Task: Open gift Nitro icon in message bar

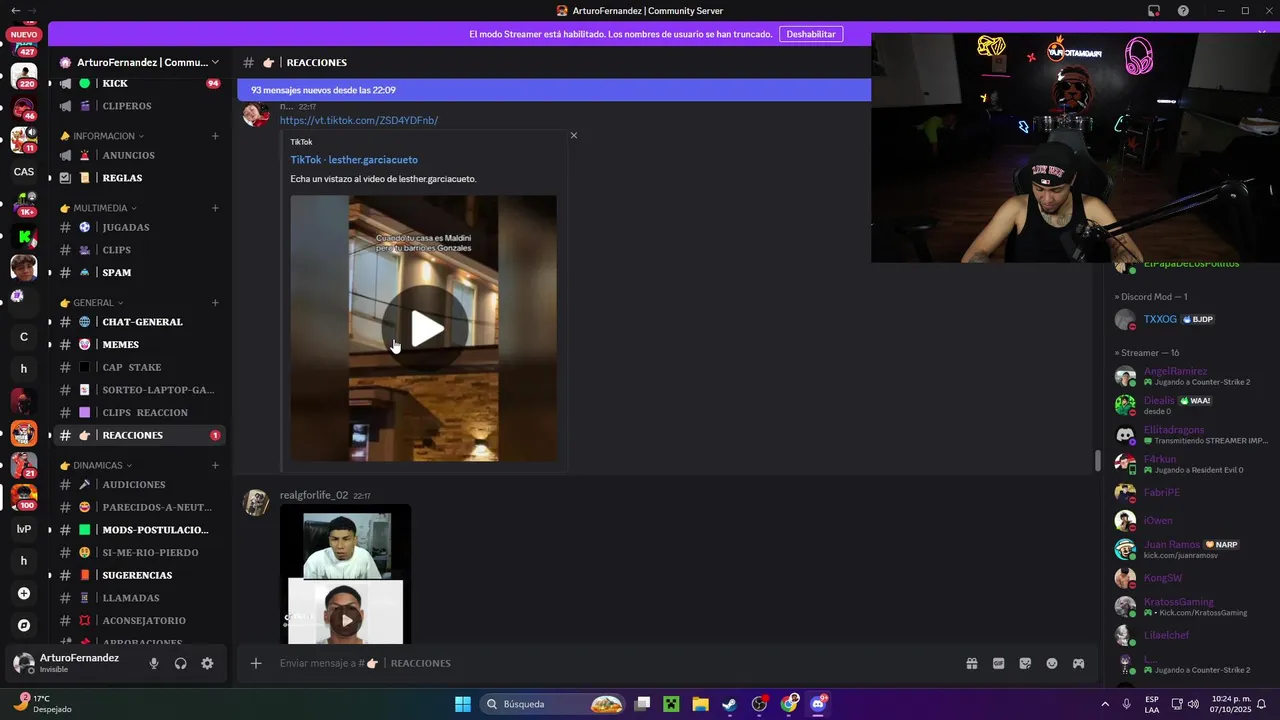Action: point(971,663)
